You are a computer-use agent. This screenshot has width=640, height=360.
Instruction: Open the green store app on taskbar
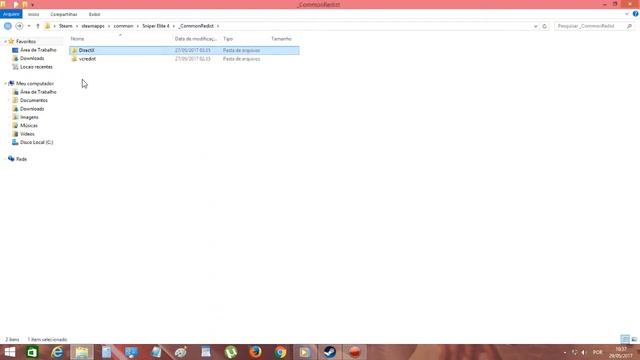point(32,352)
